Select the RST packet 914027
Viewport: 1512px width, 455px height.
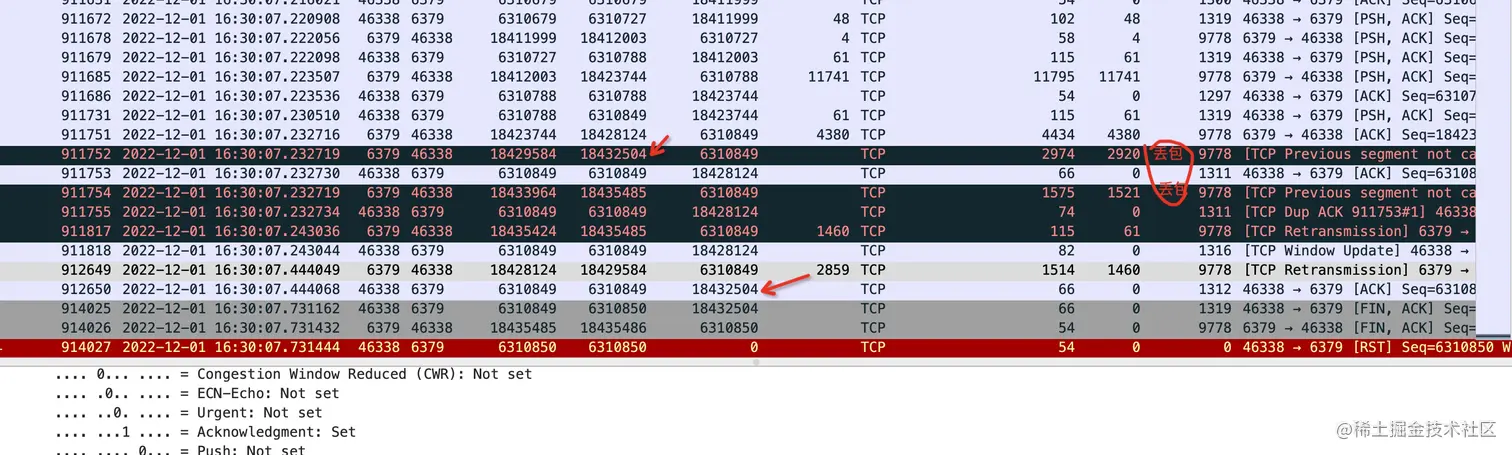click(x=756, y=347)
